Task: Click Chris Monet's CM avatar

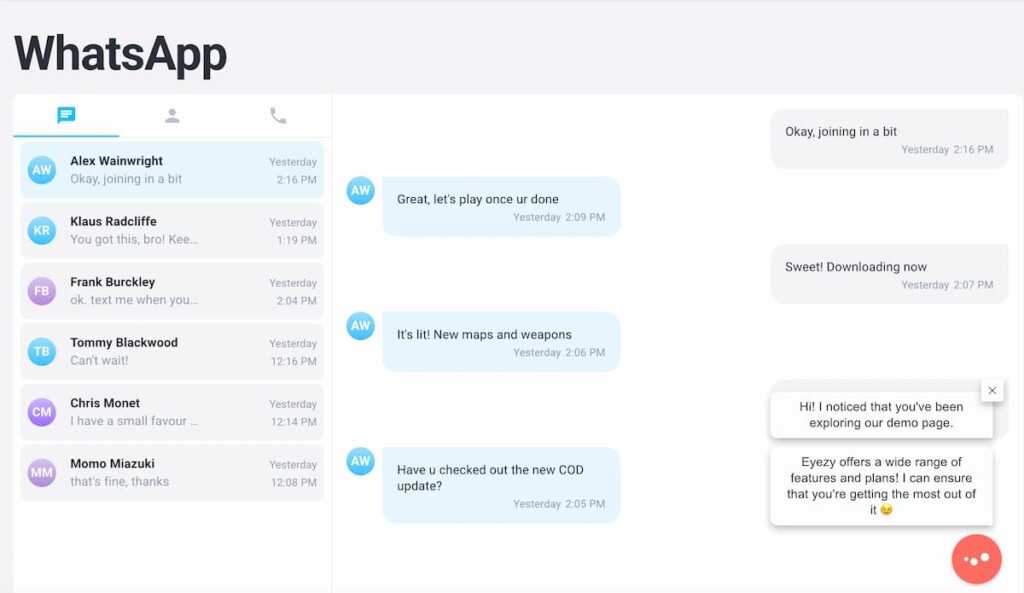Action: [42, 412]
